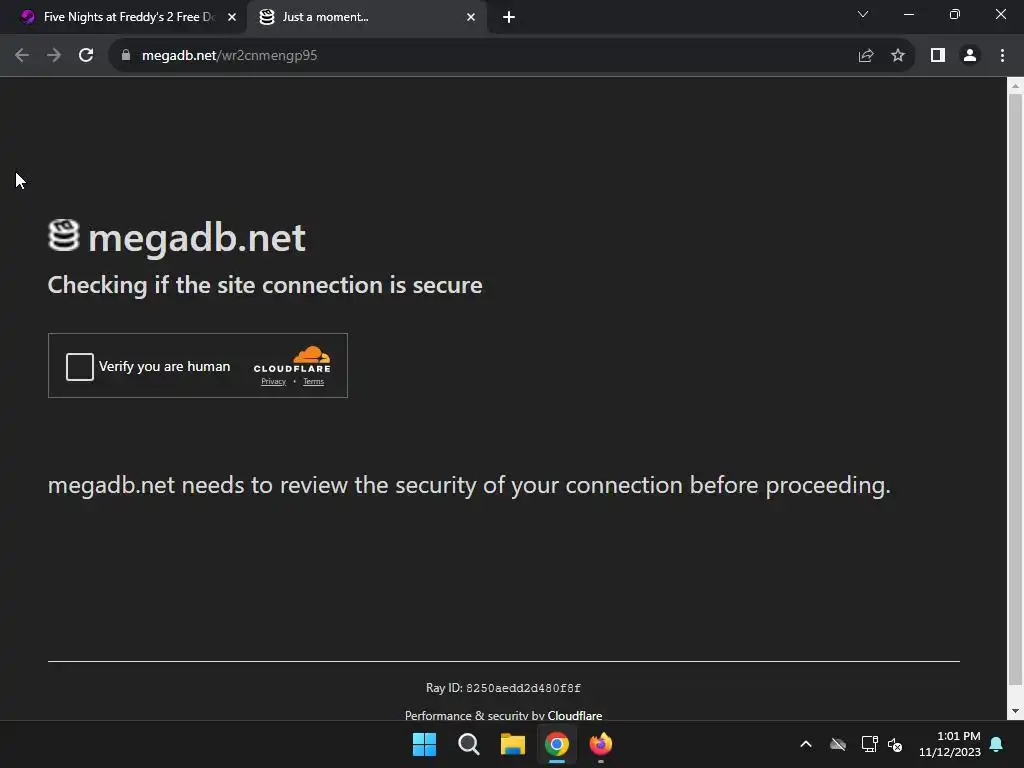1024x768 pixels.
Task: Go back to the previous page
Action: tap(22, 56)
